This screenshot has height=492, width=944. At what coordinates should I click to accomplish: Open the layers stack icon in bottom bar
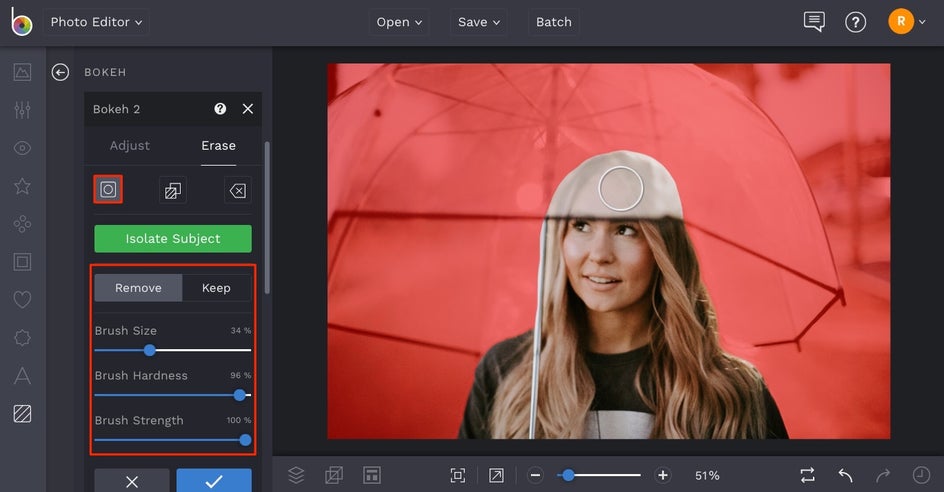click(296, 475)
